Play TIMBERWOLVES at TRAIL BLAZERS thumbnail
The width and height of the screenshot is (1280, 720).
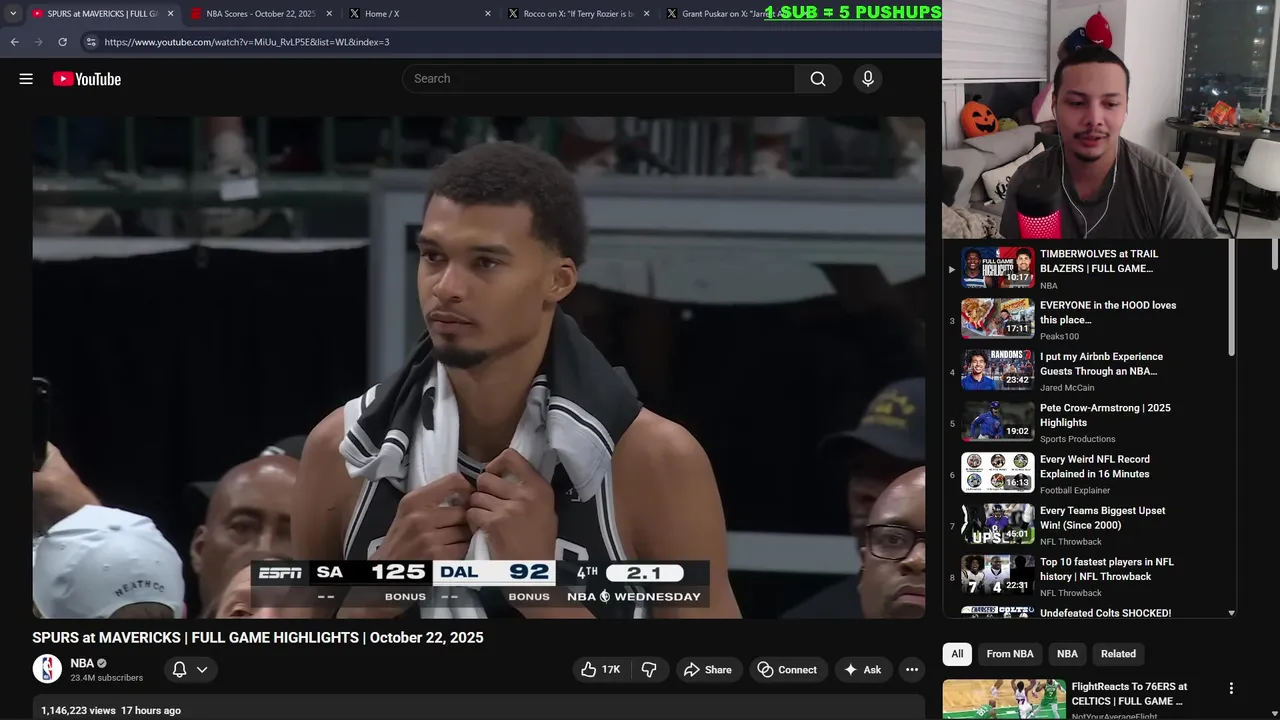click(x=998, y=268)
